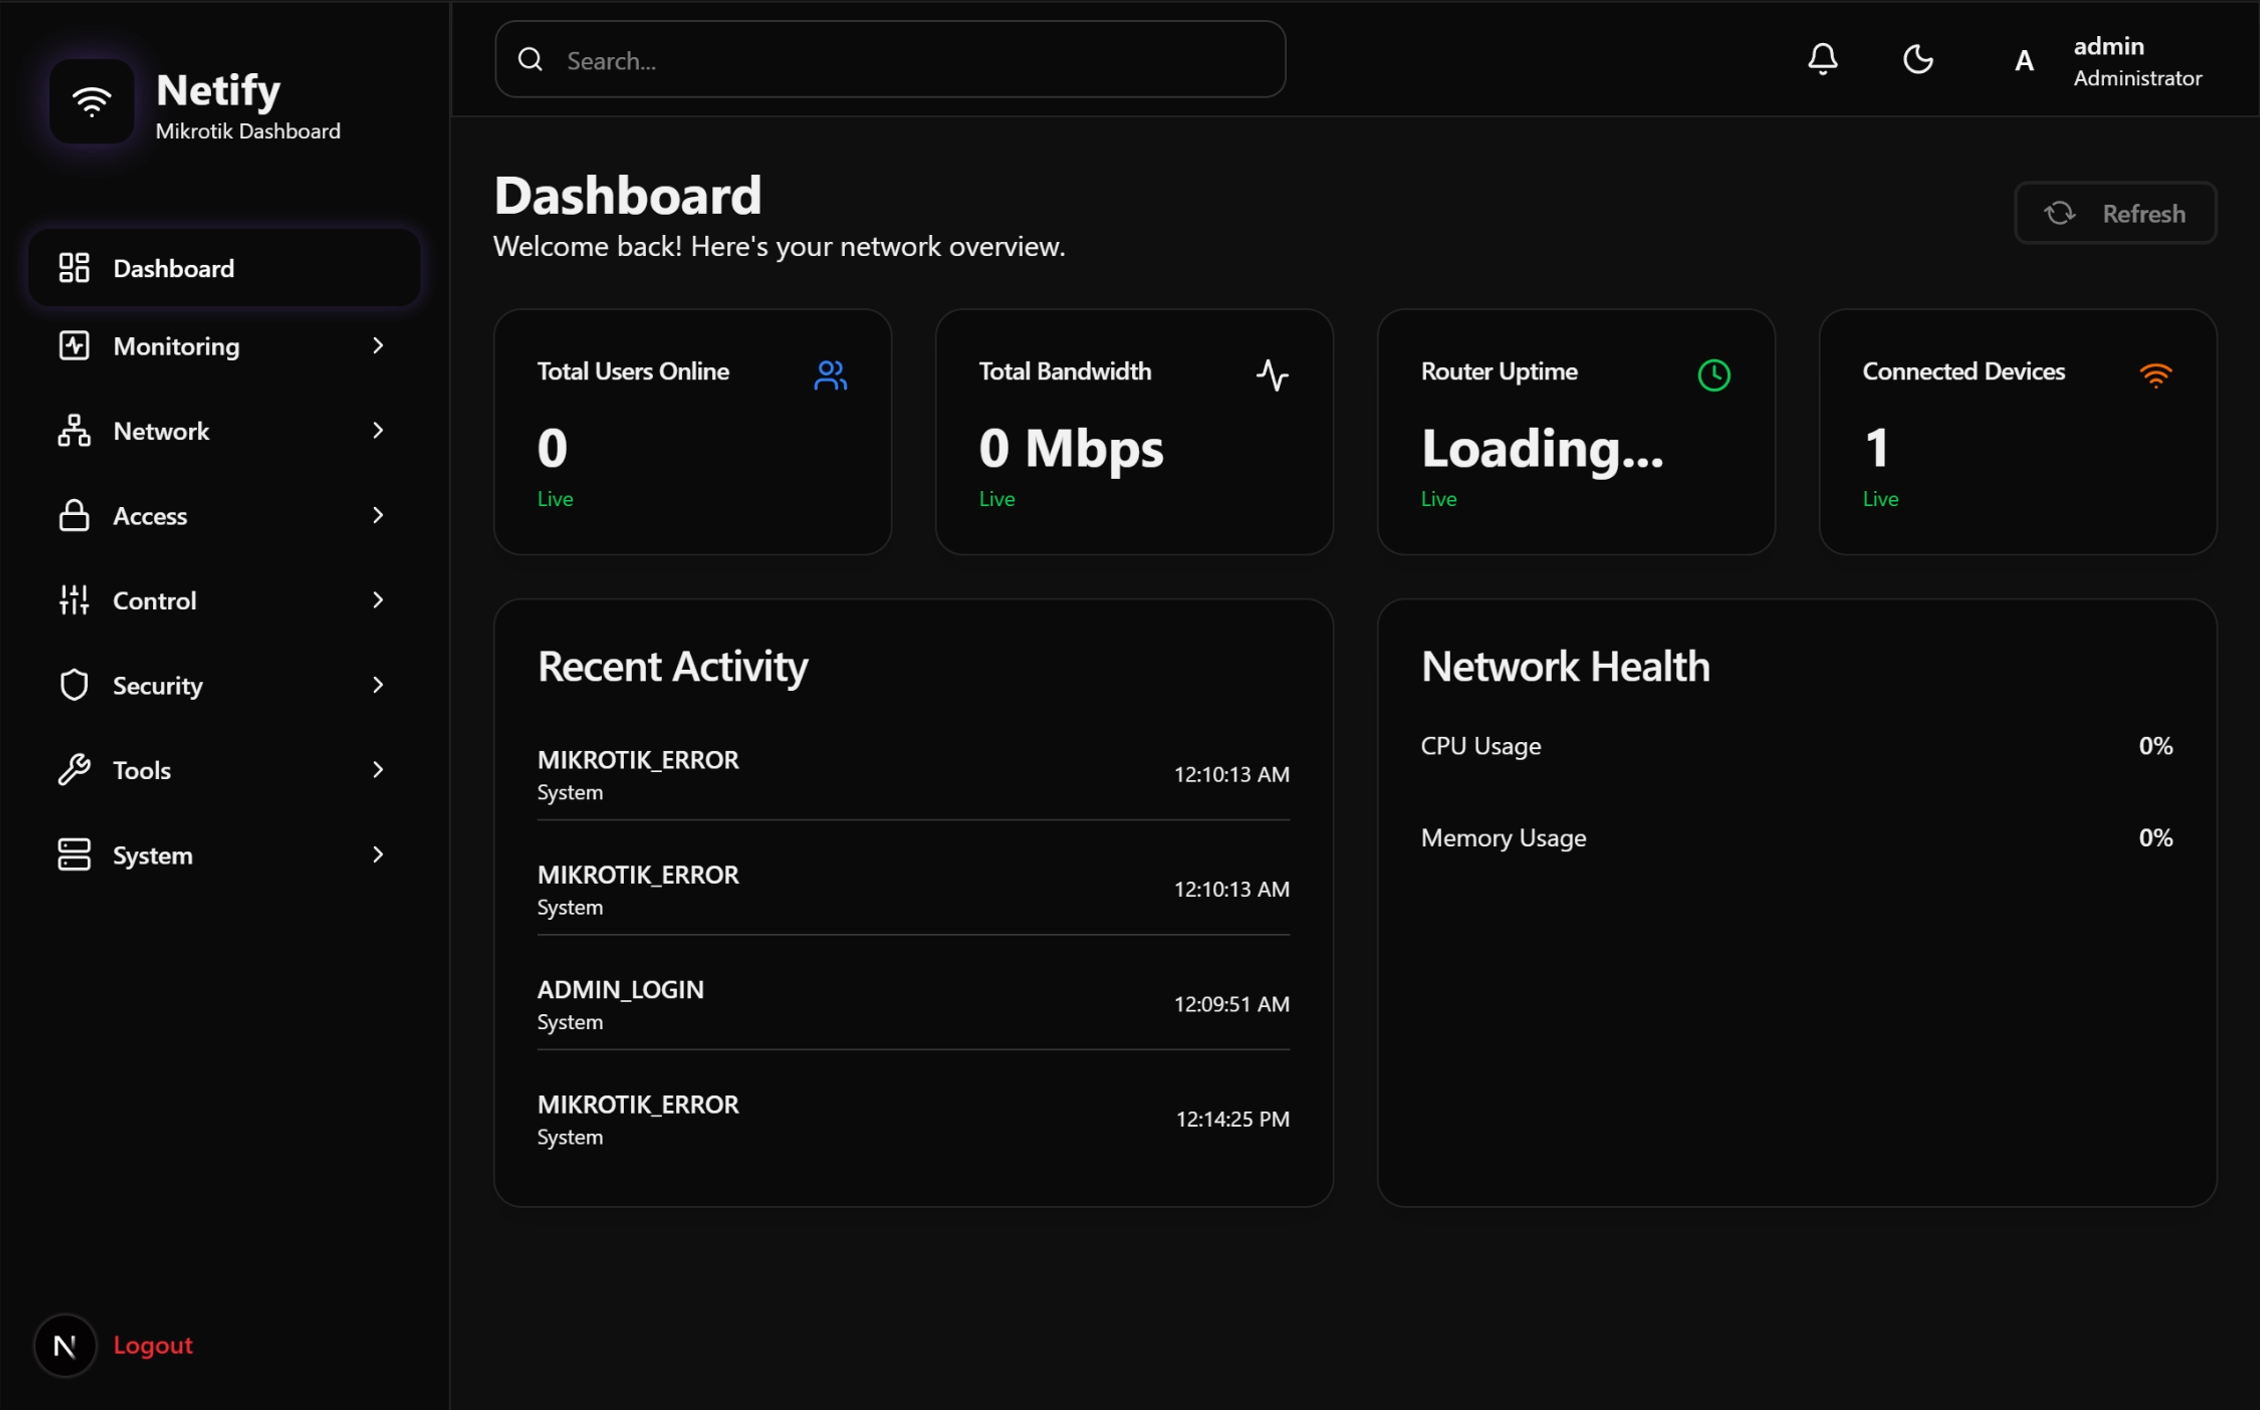Open the Tools sidebar menu
This screenshot has width=2260, height=1410.
point(142,770)
